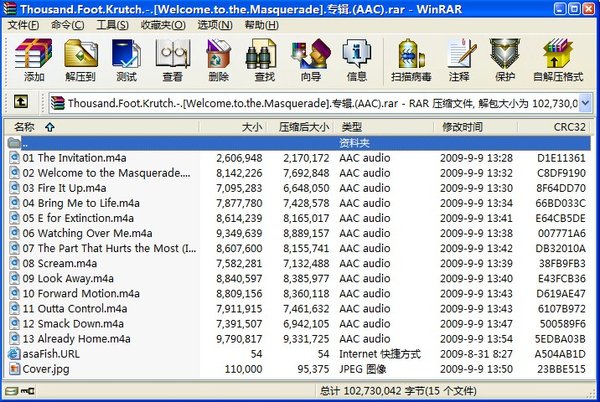
Task: Click the type JPEG 图像
Action: pyautogui.click(x=362, y=369)
